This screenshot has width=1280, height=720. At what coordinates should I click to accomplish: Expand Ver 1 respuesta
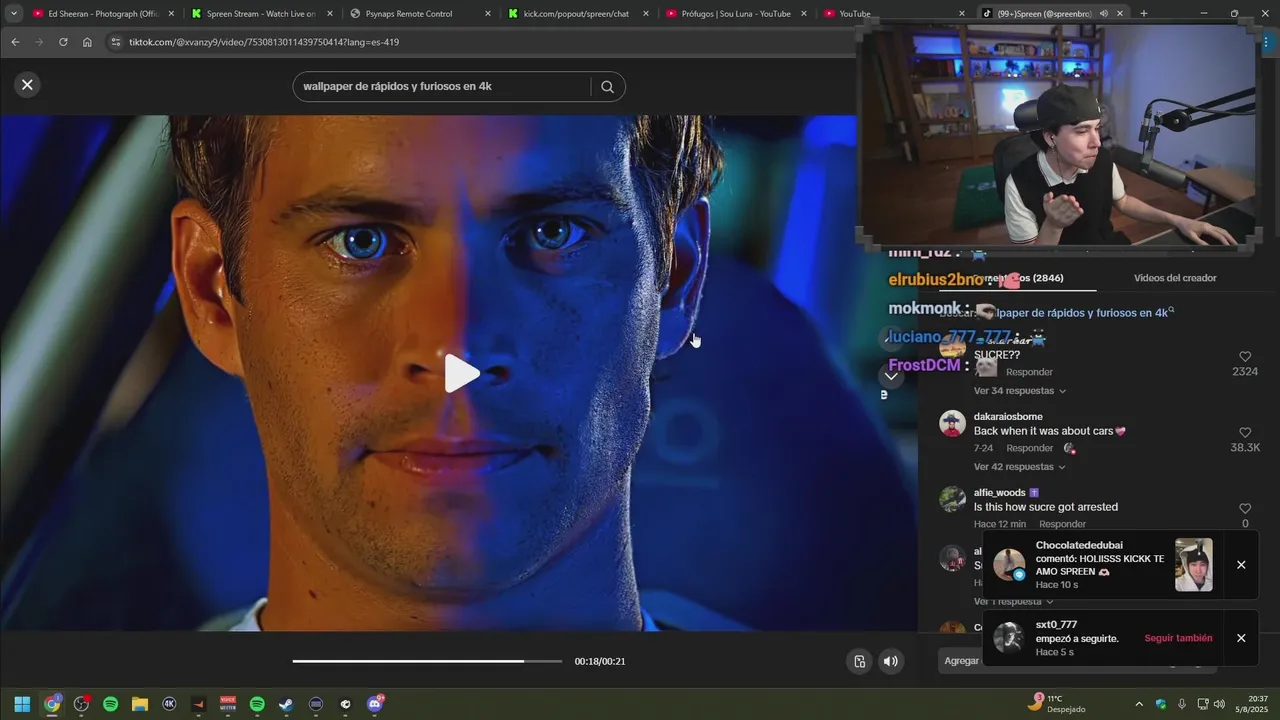1014,602
